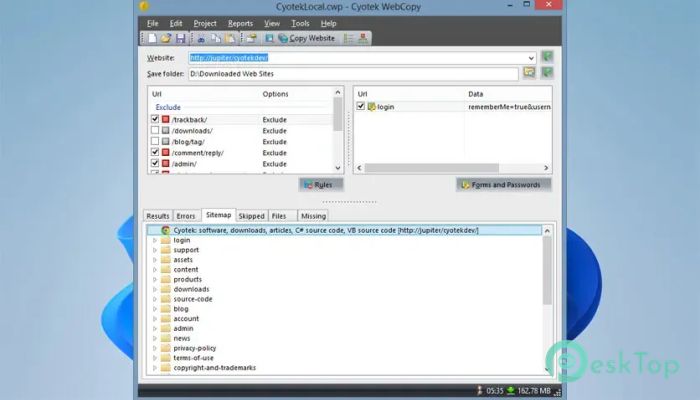Viewport: 700px width, 400px height.
Task: Click the sitemap vertical scrollbar thumb
Action: tap(547, 271)
